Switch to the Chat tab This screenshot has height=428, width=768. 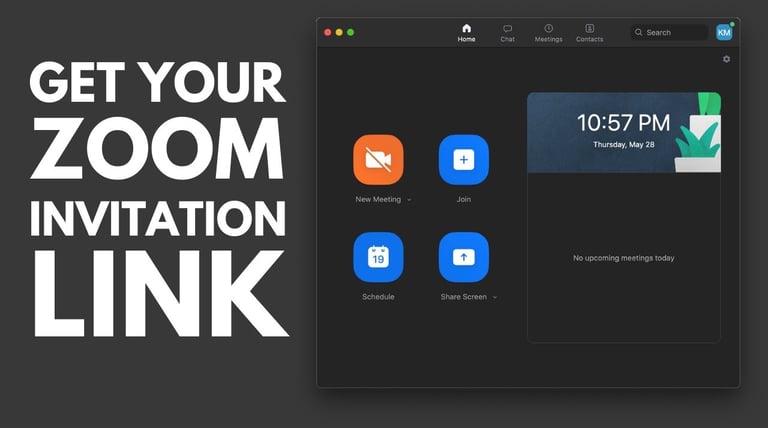pyautogui.click(x=507, y=33)
